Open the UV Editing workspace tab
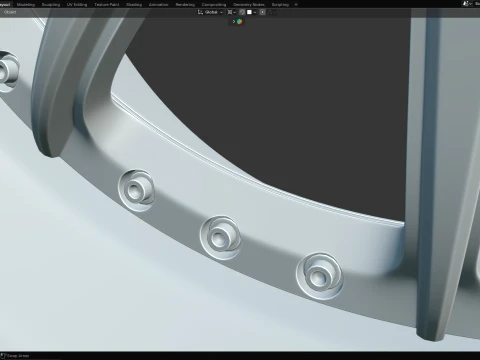 point(77,5)
